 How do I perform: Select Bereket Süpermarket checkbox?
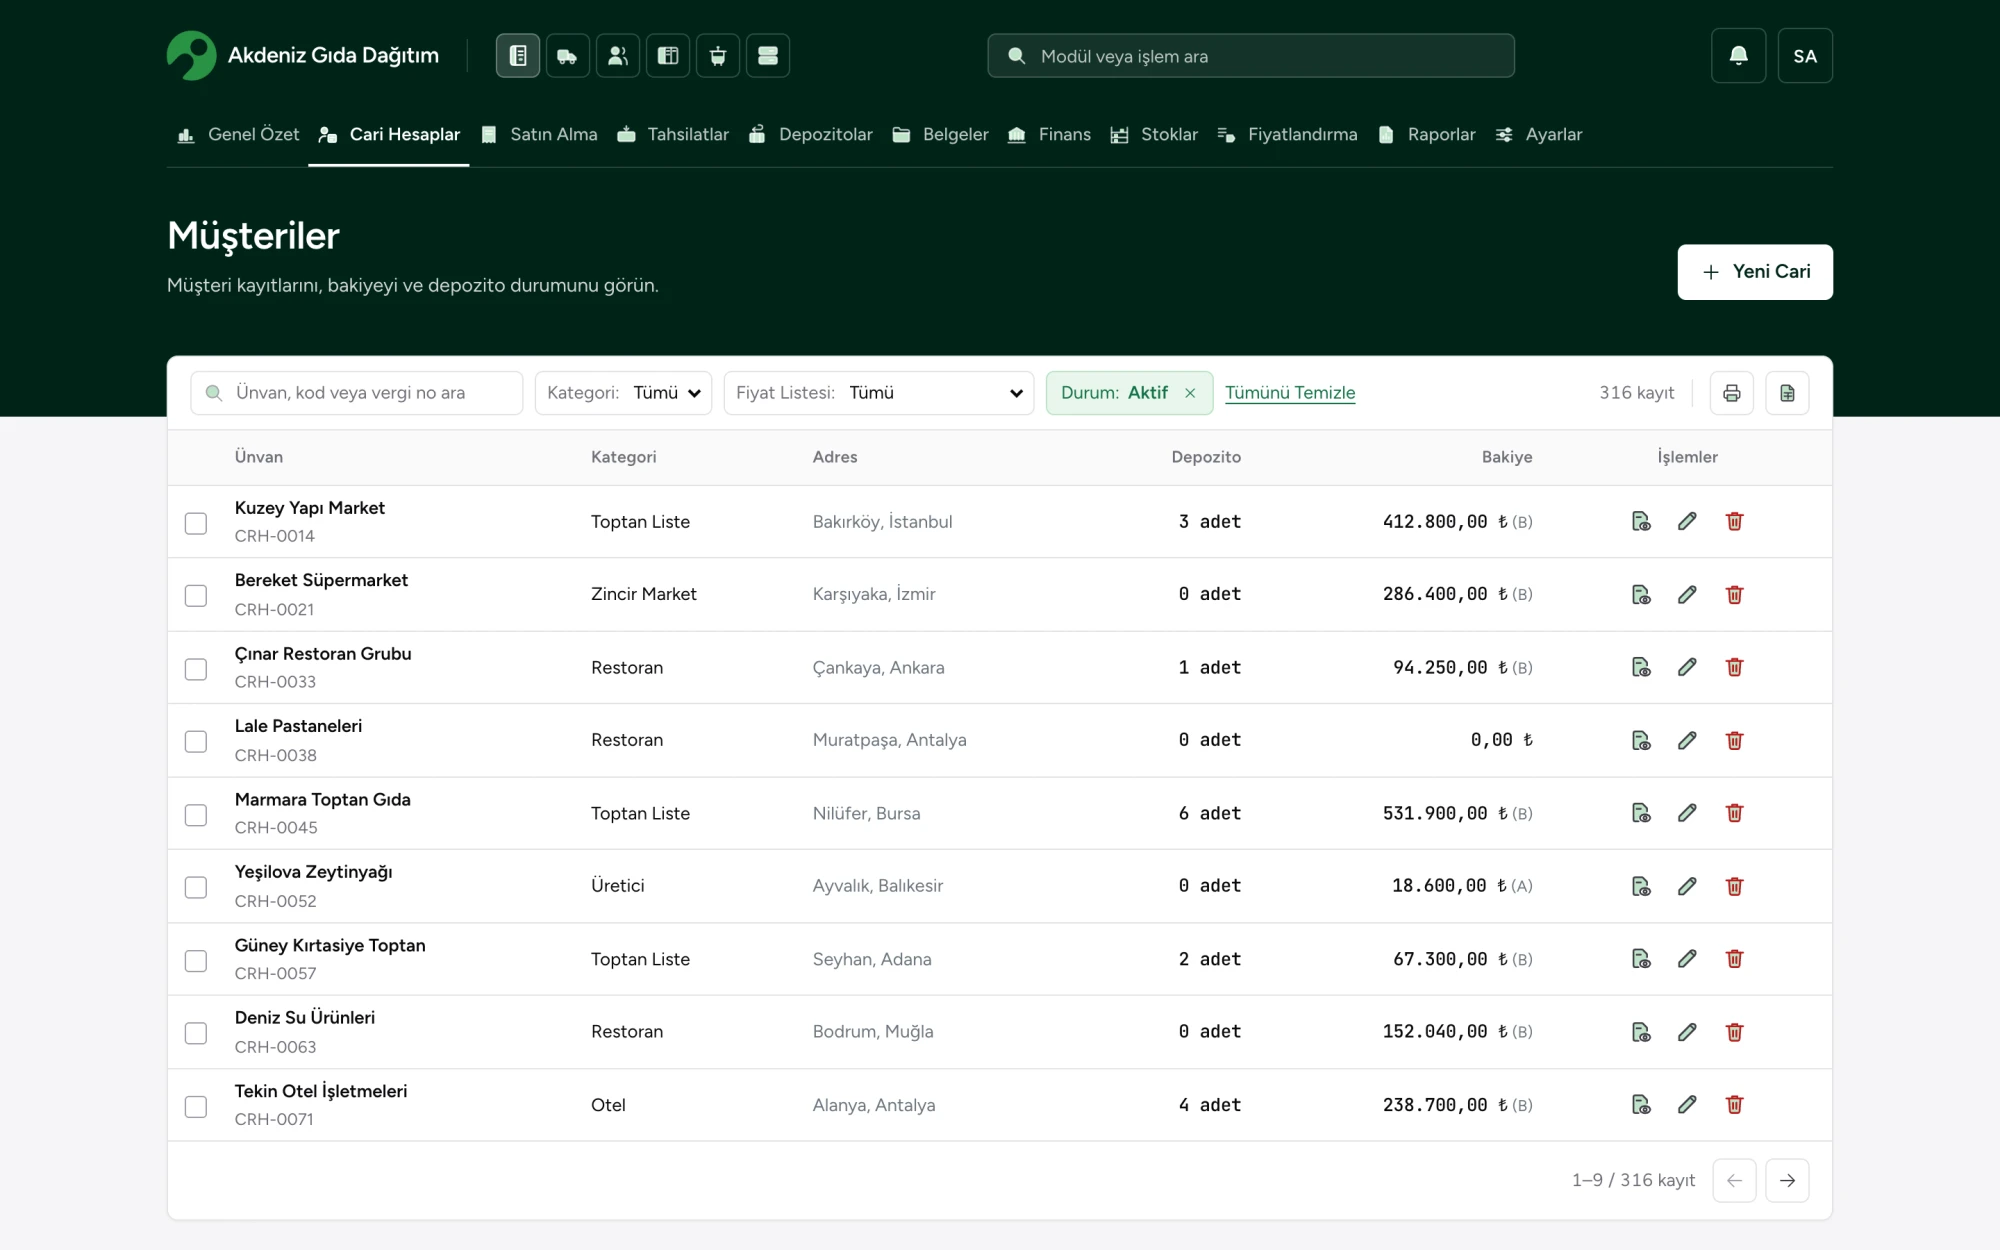point(196,596)
